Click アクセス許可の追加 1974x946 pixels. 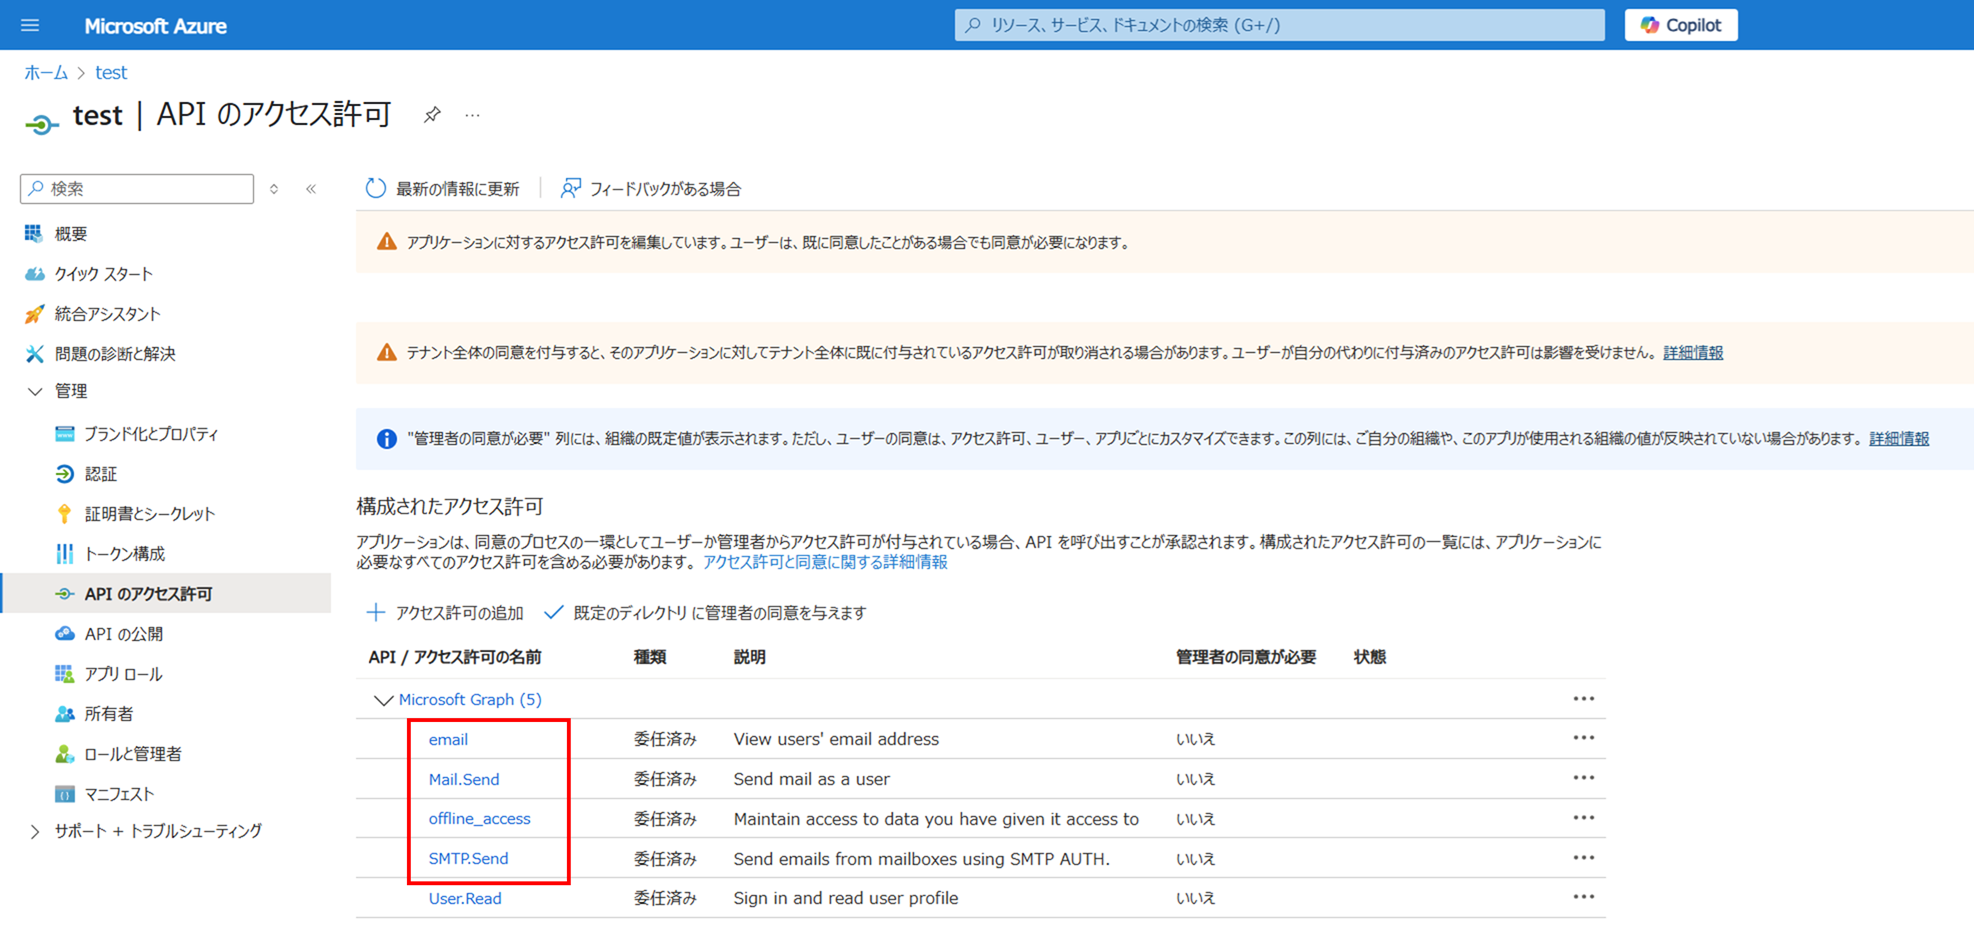tap(445, 612)
